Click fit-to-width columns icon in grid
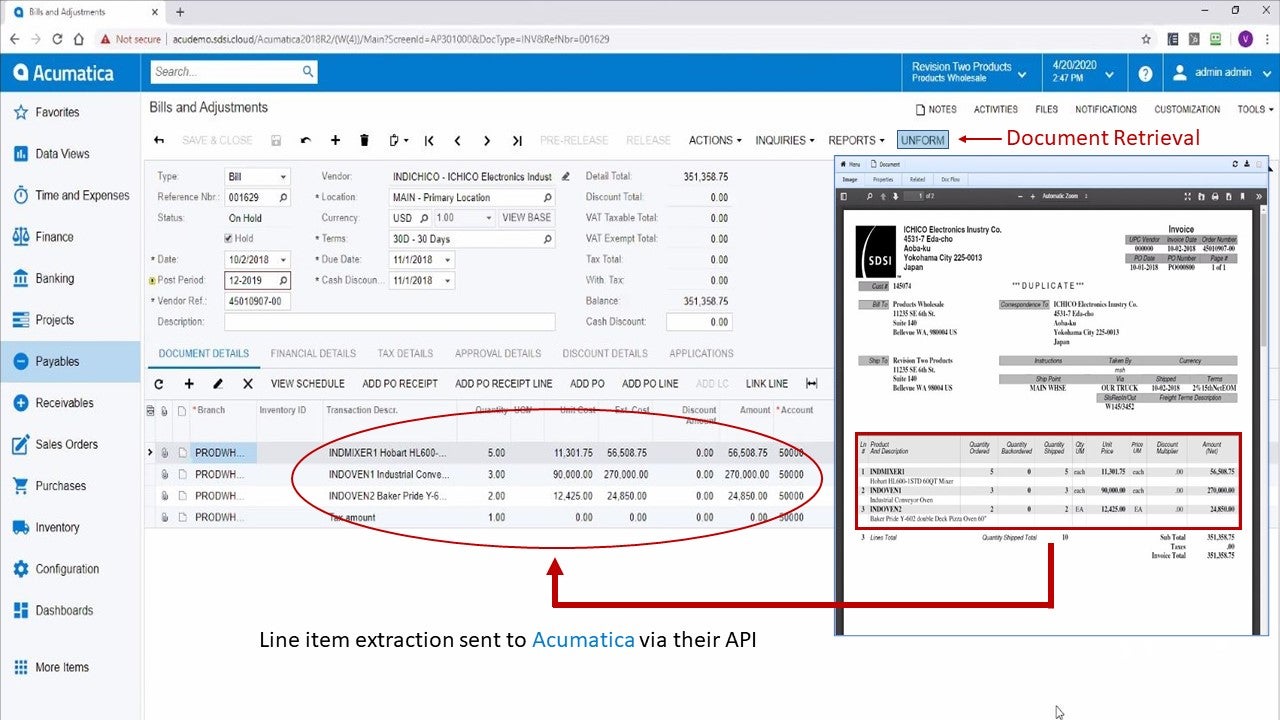Image resolution: width=1280 pixels, height=720 pixels. point(811,384)
